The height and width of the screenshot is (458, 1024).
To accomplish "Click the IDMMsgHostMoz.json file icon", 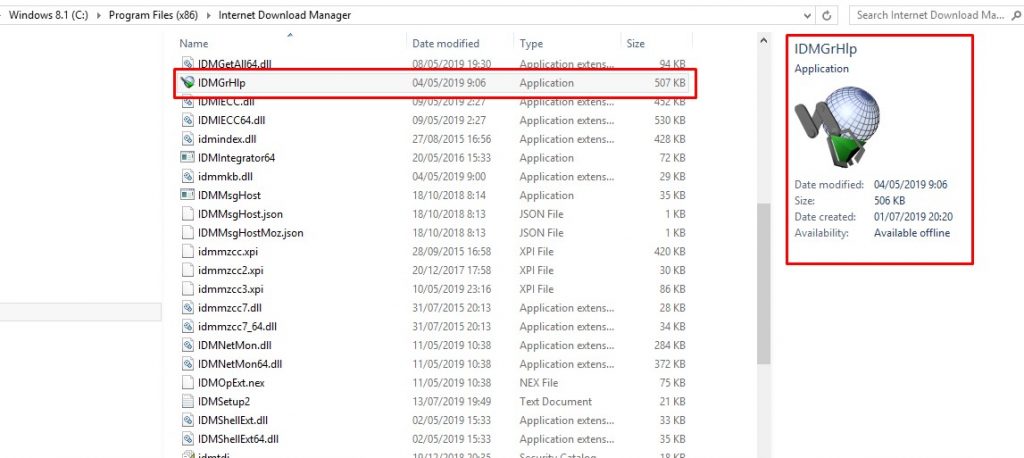I will (x=188, y=233).
